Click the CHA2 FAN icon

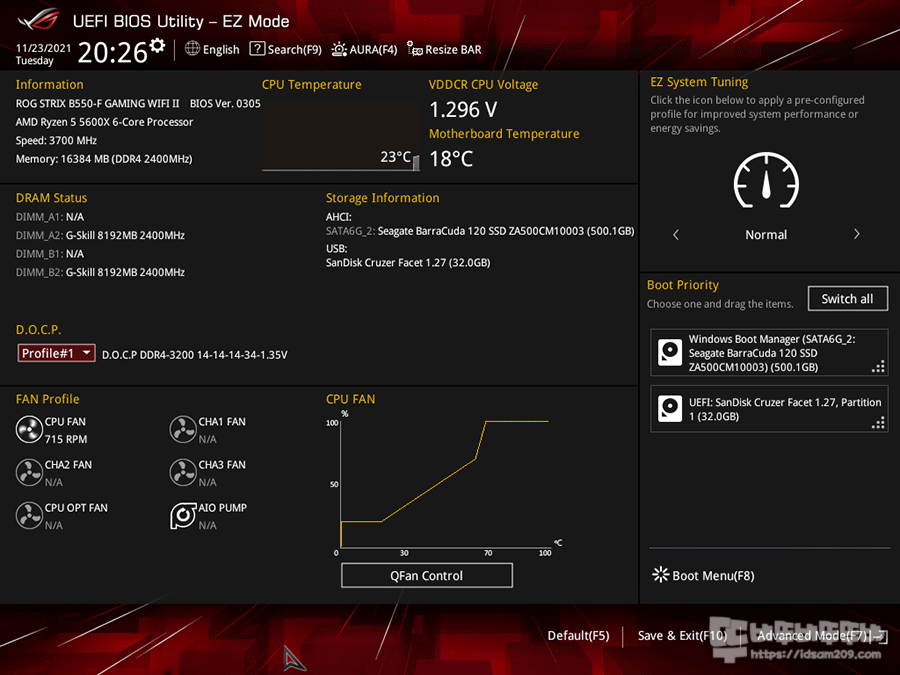pyautogui.click(x=29, y=472)
